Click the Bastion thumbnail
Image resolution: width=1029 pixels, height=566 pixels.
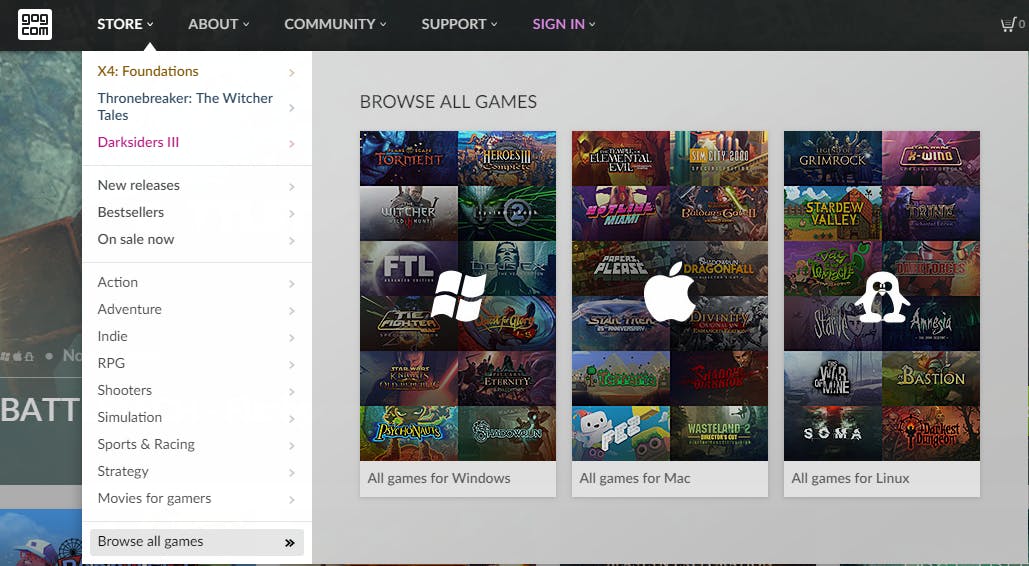(931, 378)
